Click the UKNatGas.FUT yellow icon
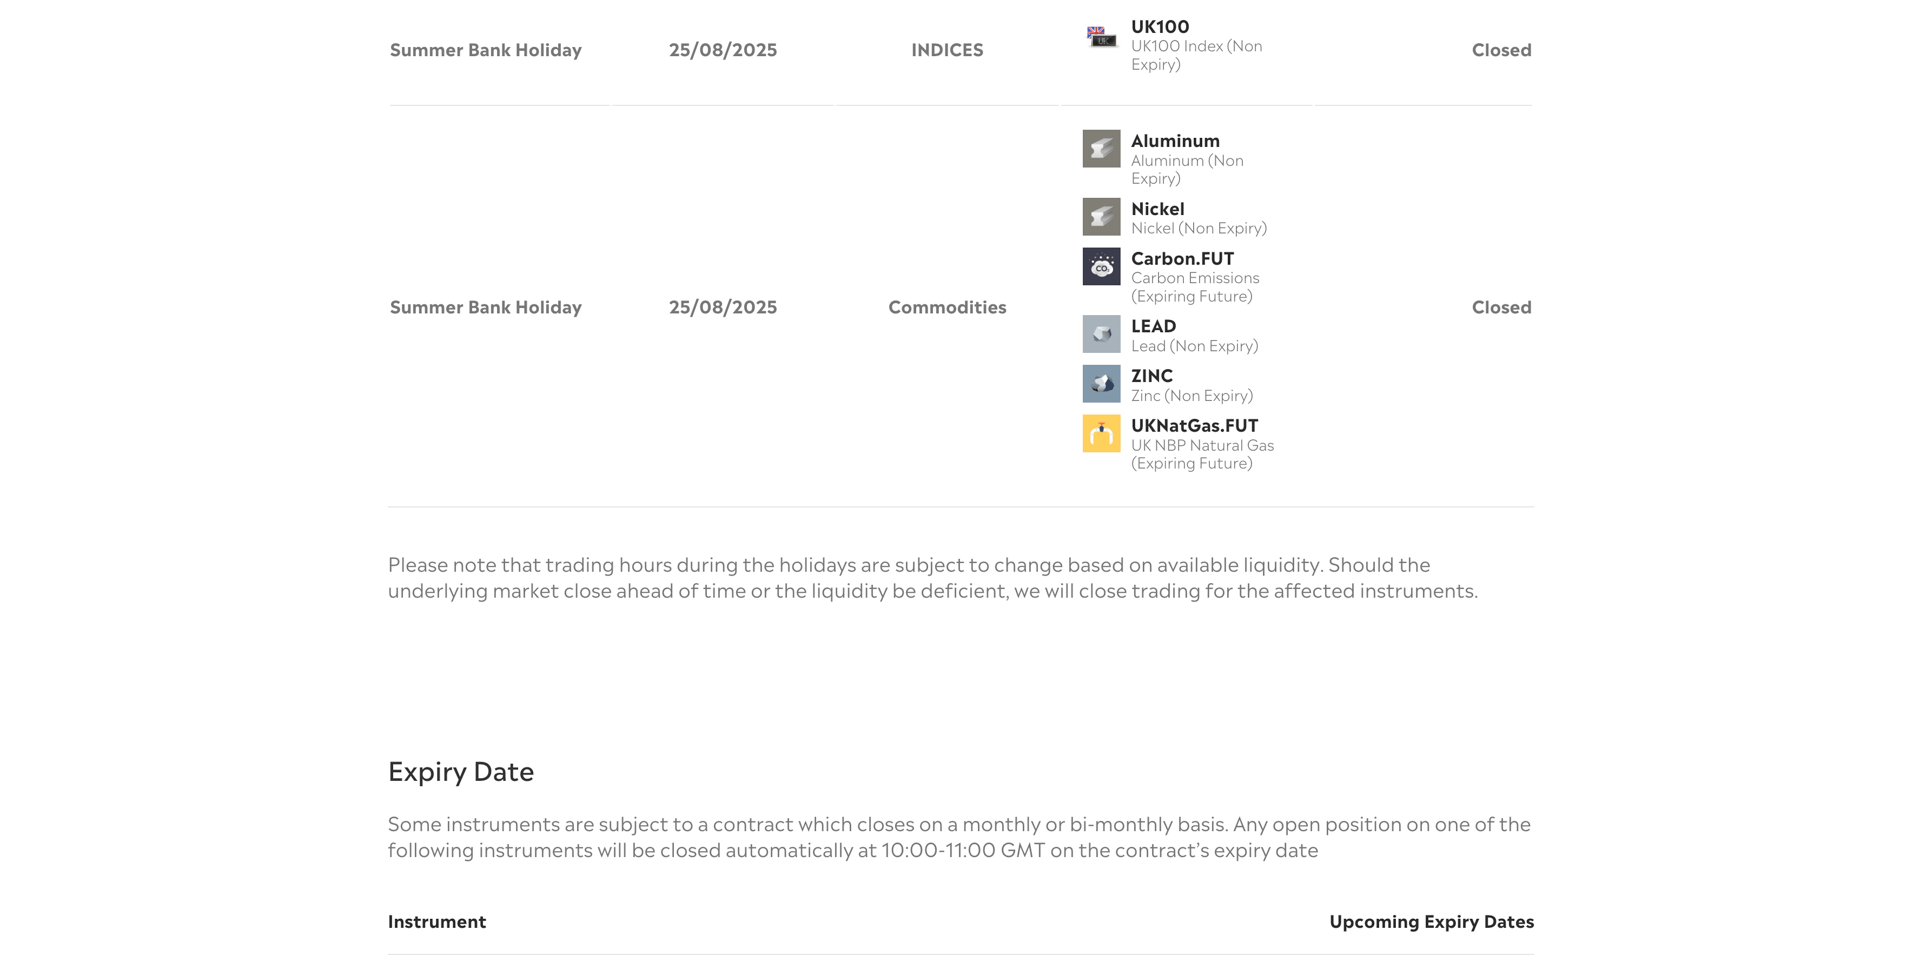Screen dimensions: 1920x976 point(1101,434)
